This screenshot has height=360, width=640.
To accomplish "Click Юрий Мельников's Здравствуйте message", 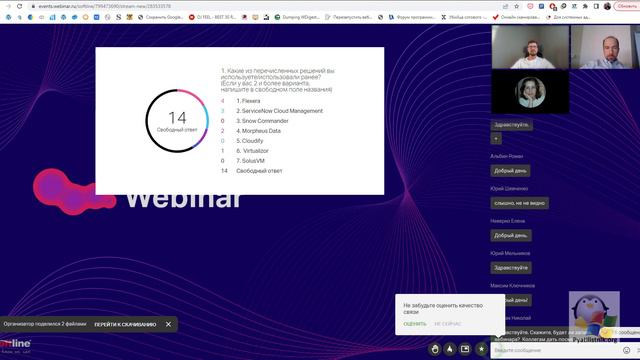I will tap(511, 268).
